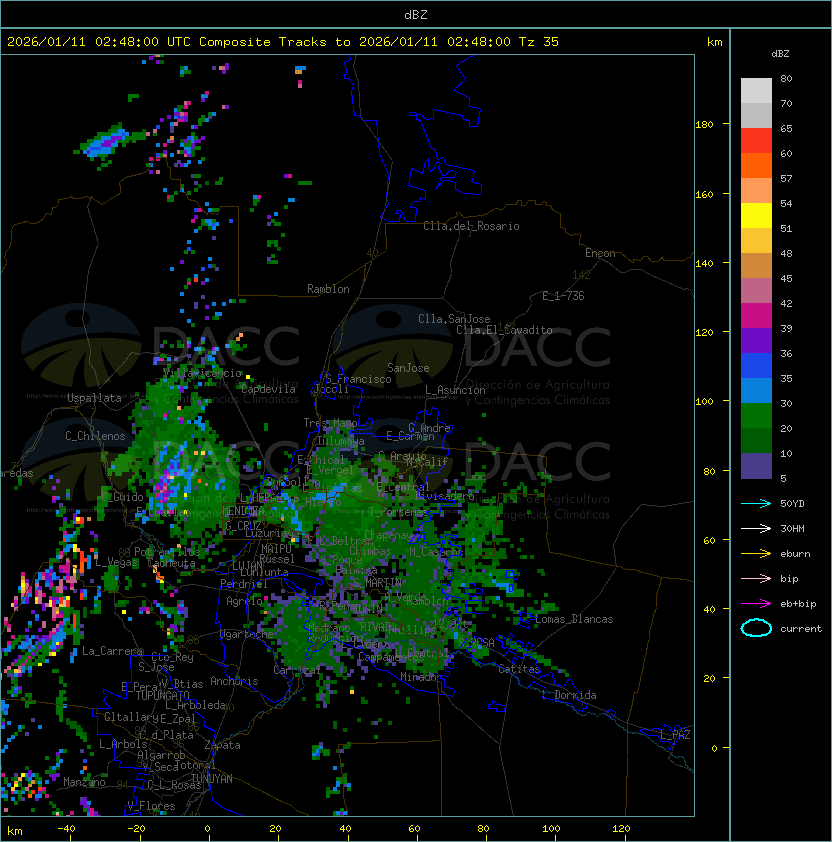
Task: Click the 20 dBZ green swatch
Action: [756, 440]
